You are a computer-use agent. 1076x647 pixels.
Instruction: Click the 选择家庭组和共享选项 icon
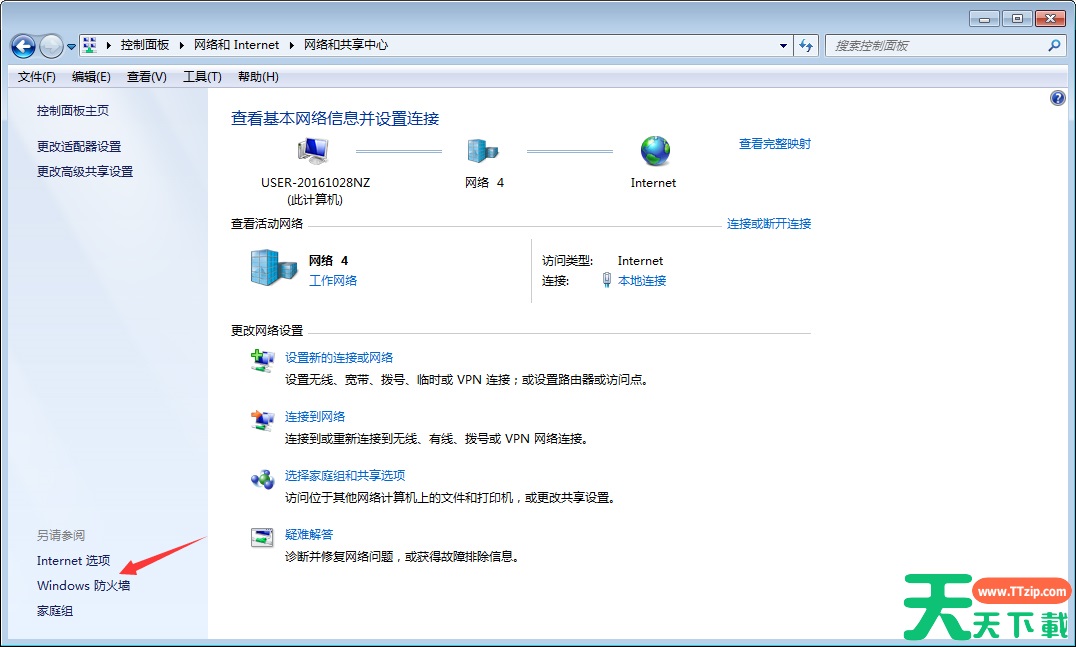point(262,479)
